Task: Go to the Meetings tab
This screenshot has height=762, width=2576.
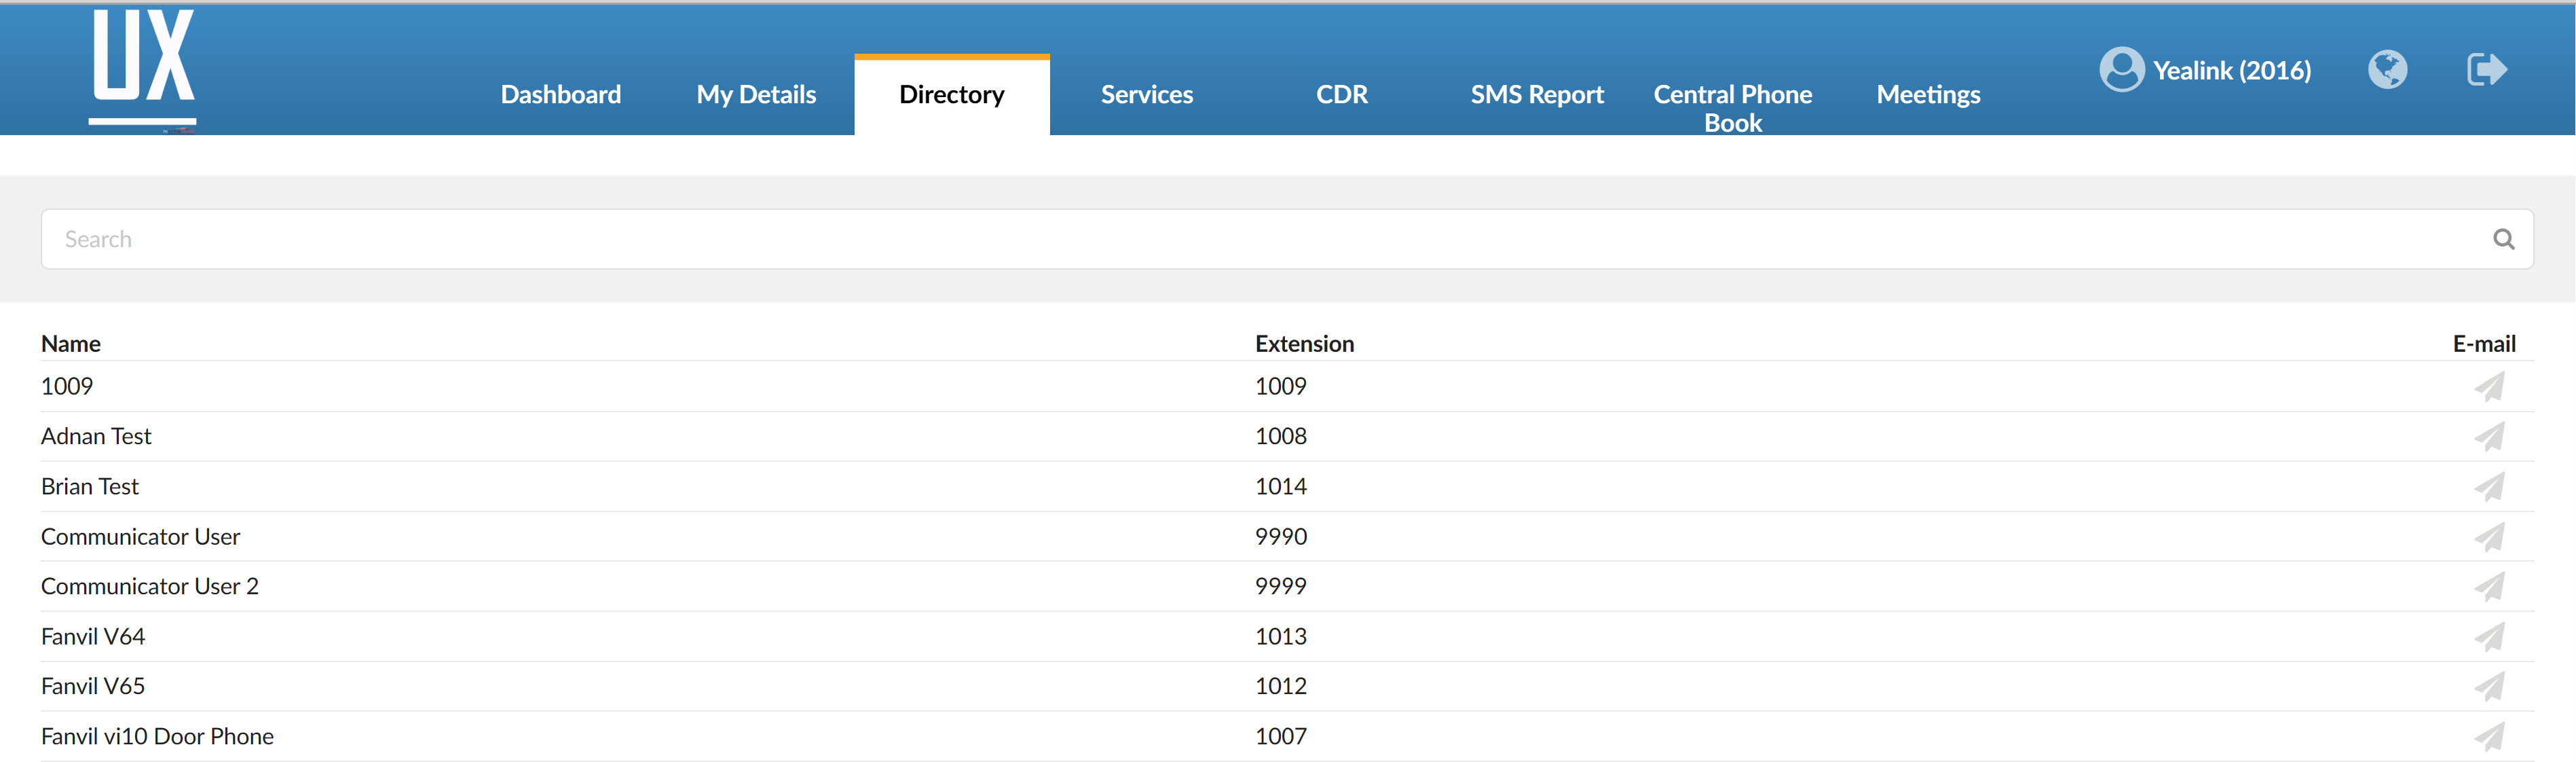Action: [1928, 94]
